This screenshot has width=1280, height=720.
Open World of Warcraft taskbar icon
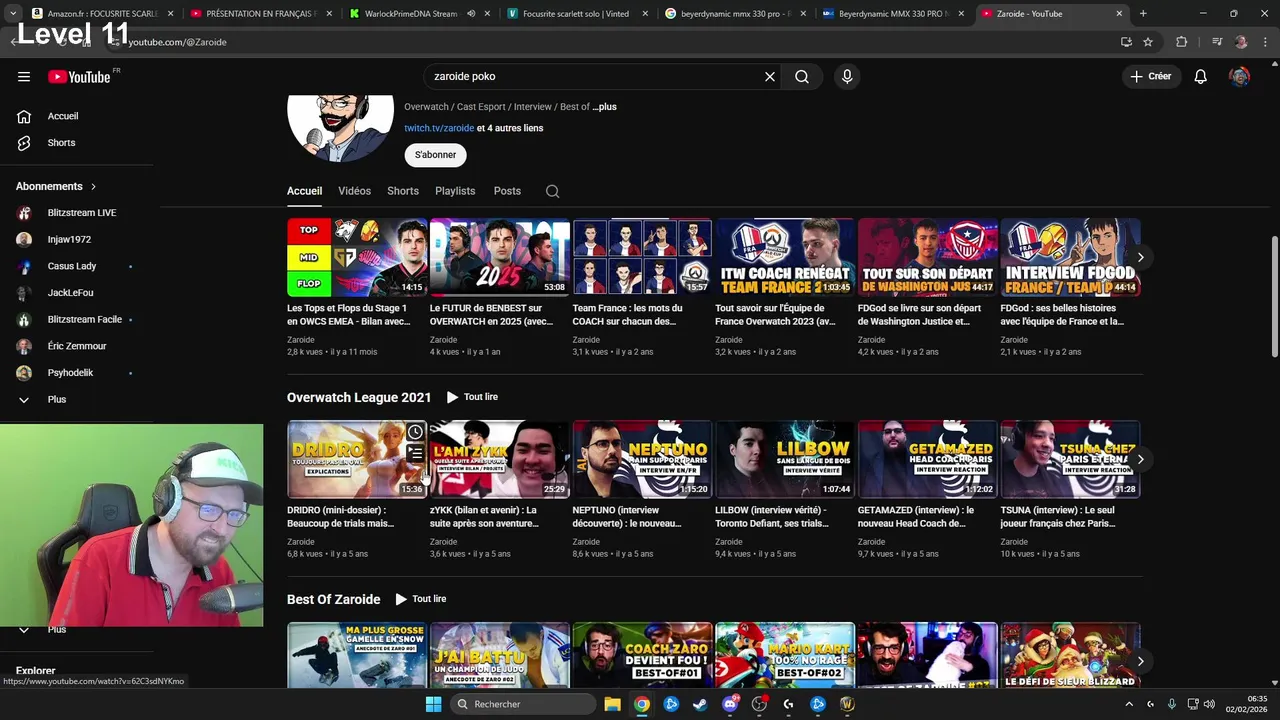pyautogui.click(x=847, y=704)
